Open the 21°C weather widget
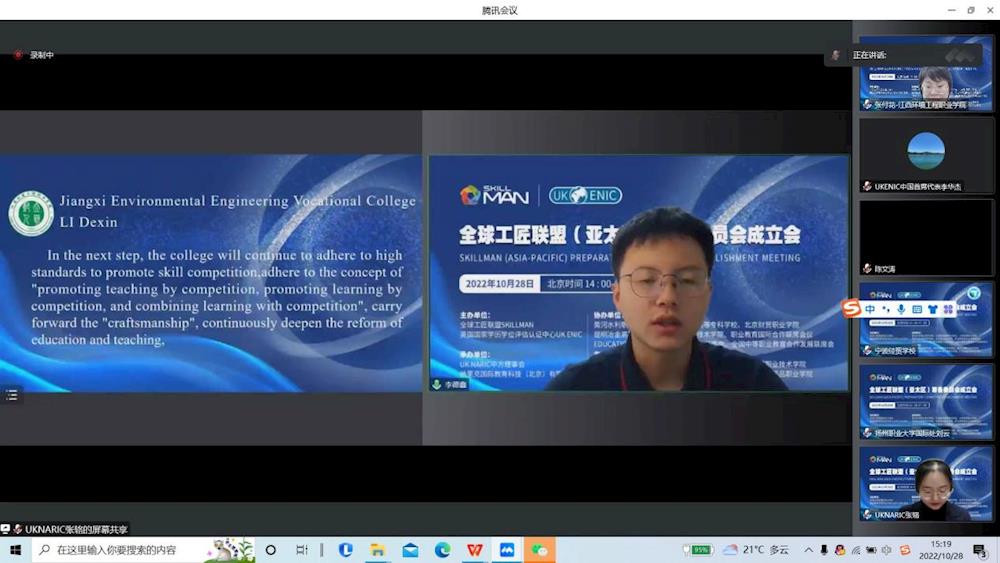Screen dimensions: 1000x563 pyautogui.click(x=756, y=550)
